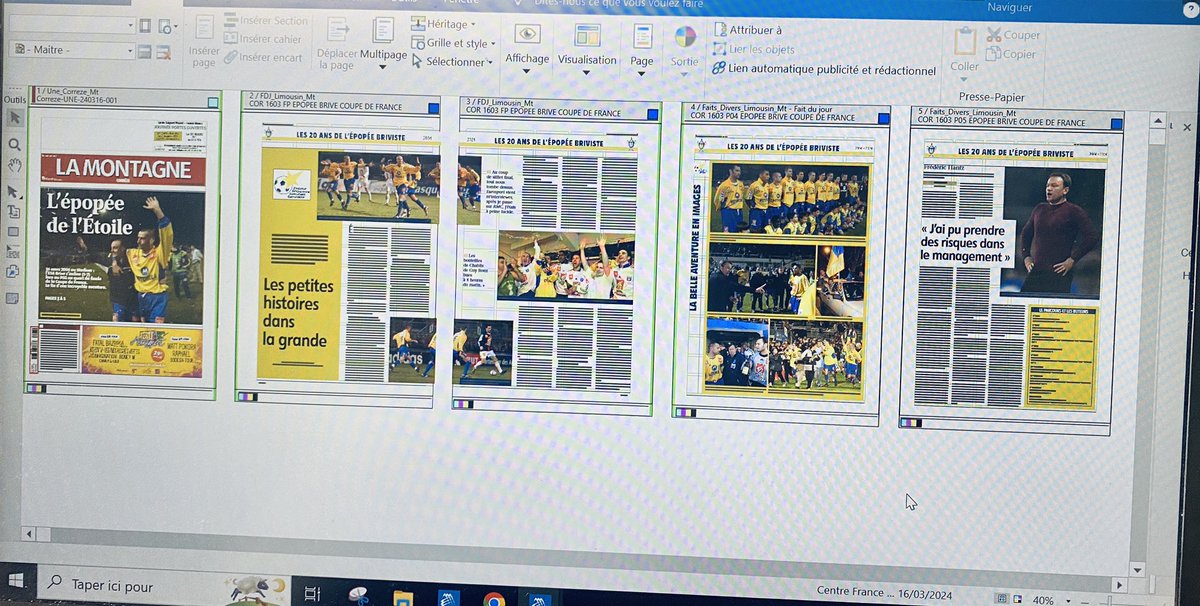Click the blue linked-object tool

tap(14, 272)
